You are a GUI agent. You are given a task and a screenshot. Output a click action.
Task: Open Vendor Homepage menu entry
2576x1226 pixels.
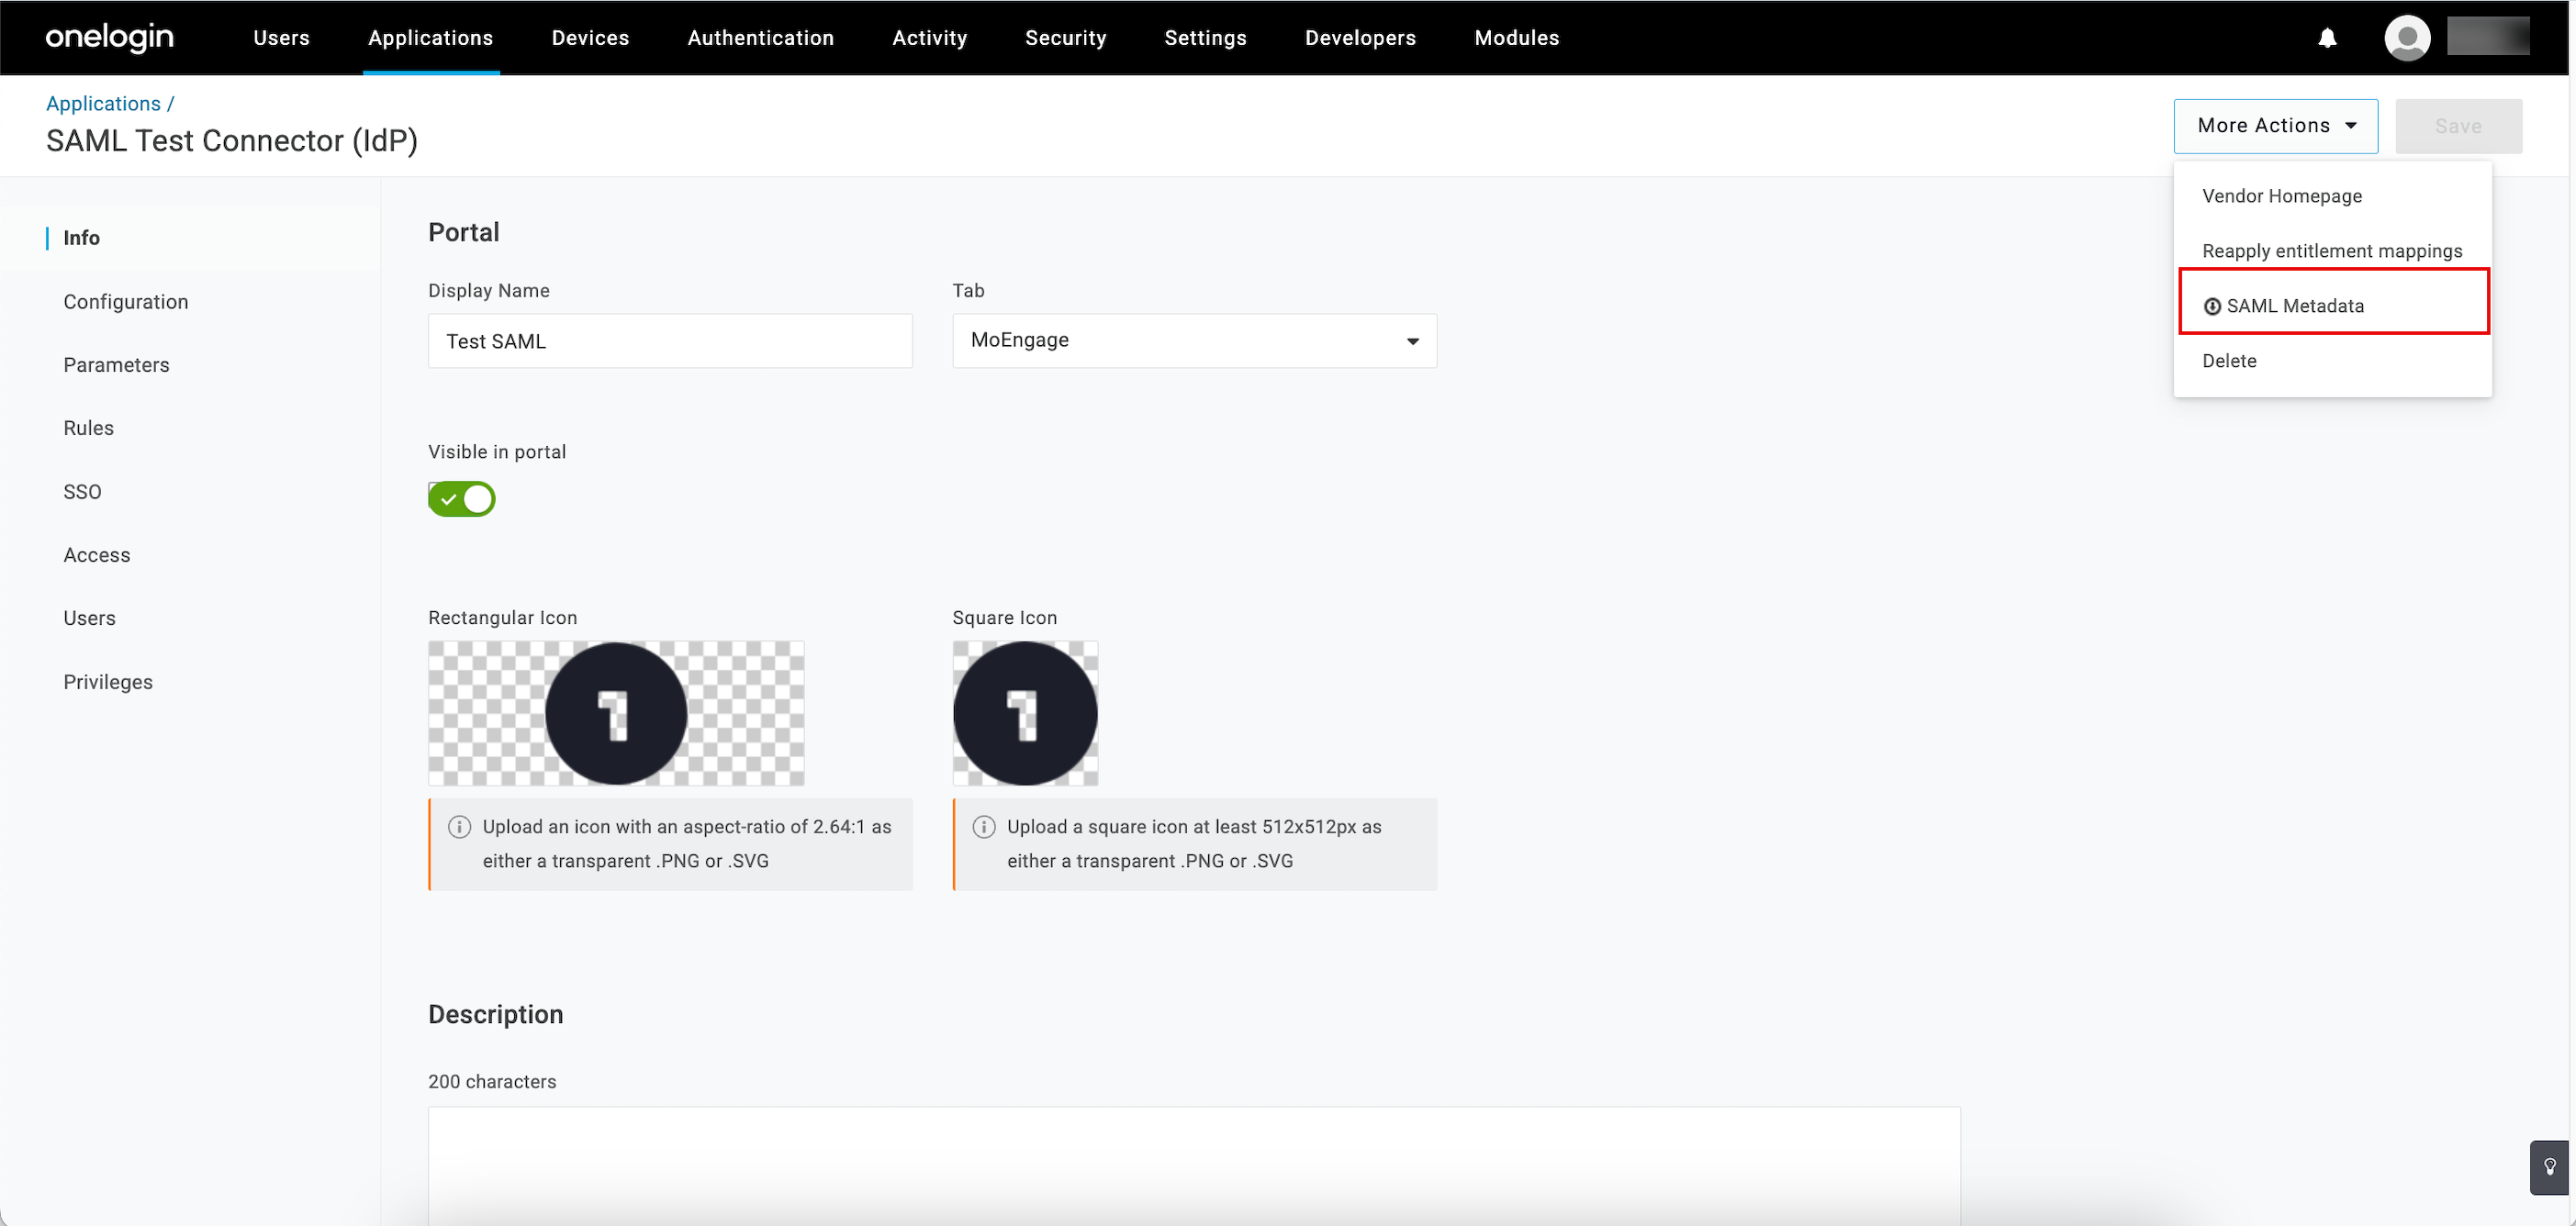click(2281, 196)
